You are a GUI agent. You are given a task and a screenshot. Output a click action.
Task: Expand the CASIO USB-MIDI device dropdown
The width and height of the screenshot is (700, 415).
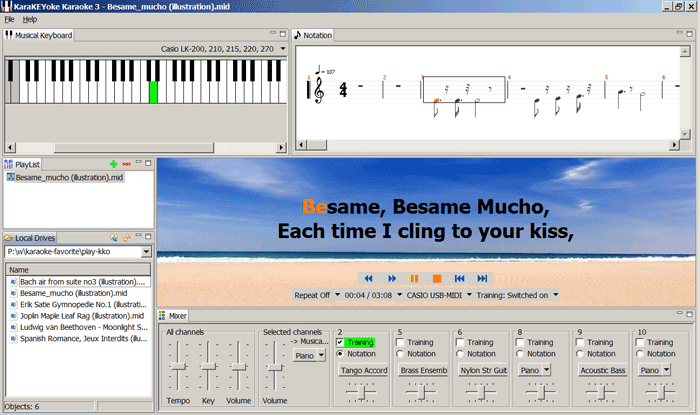(437, 295)
